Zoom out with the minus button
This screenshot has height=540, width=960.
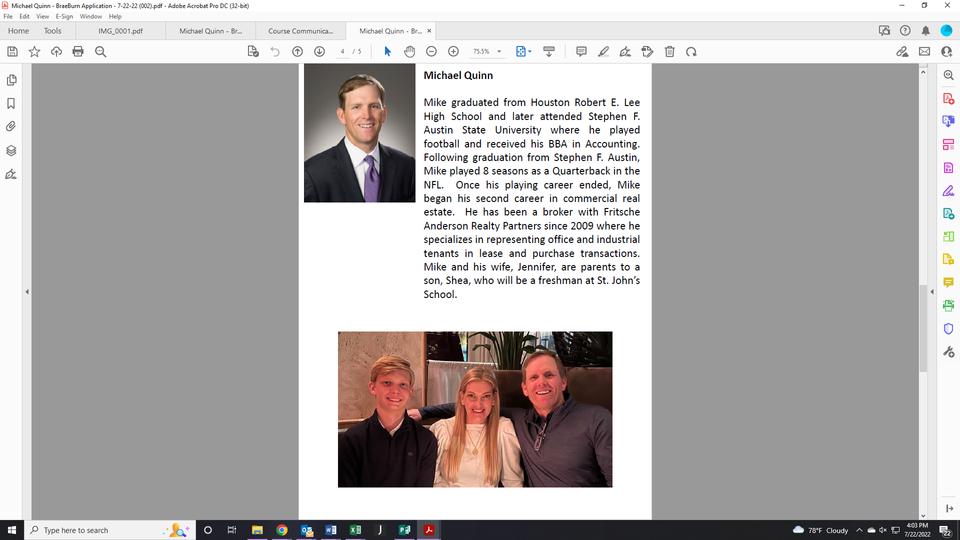coord(432,52)
